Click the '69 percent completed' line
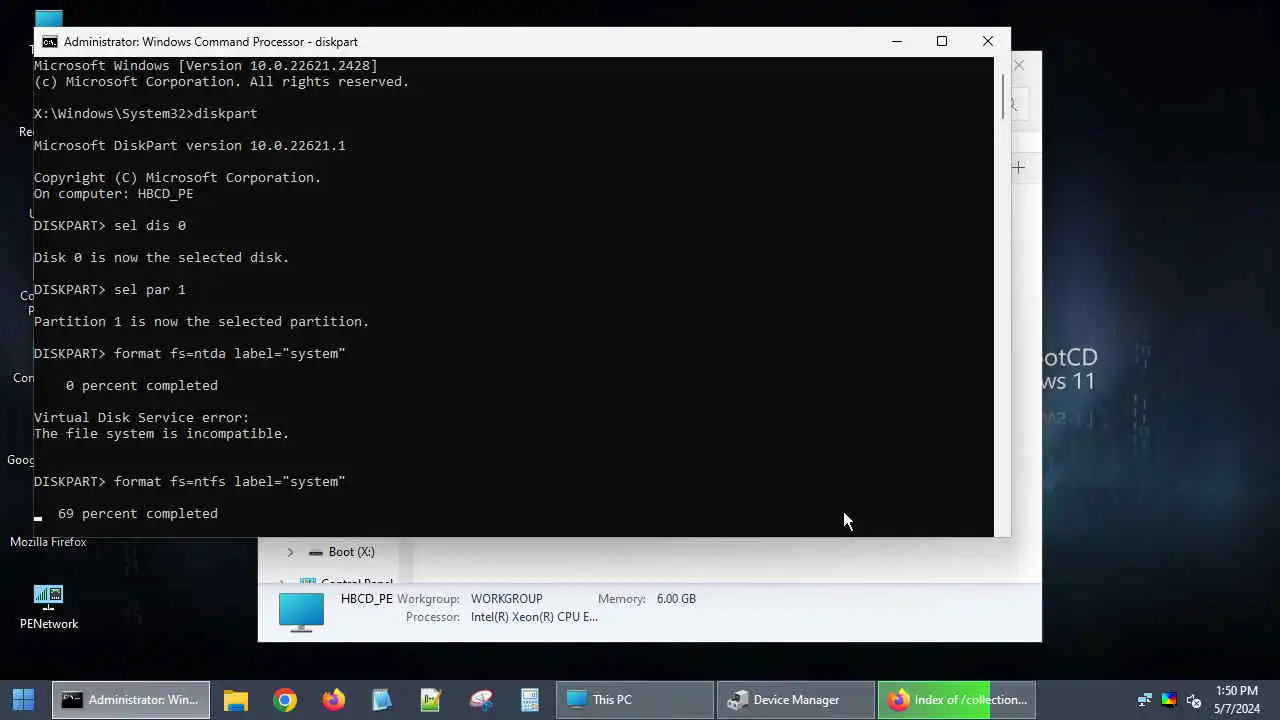The image size is (1280, 720). 138,513
